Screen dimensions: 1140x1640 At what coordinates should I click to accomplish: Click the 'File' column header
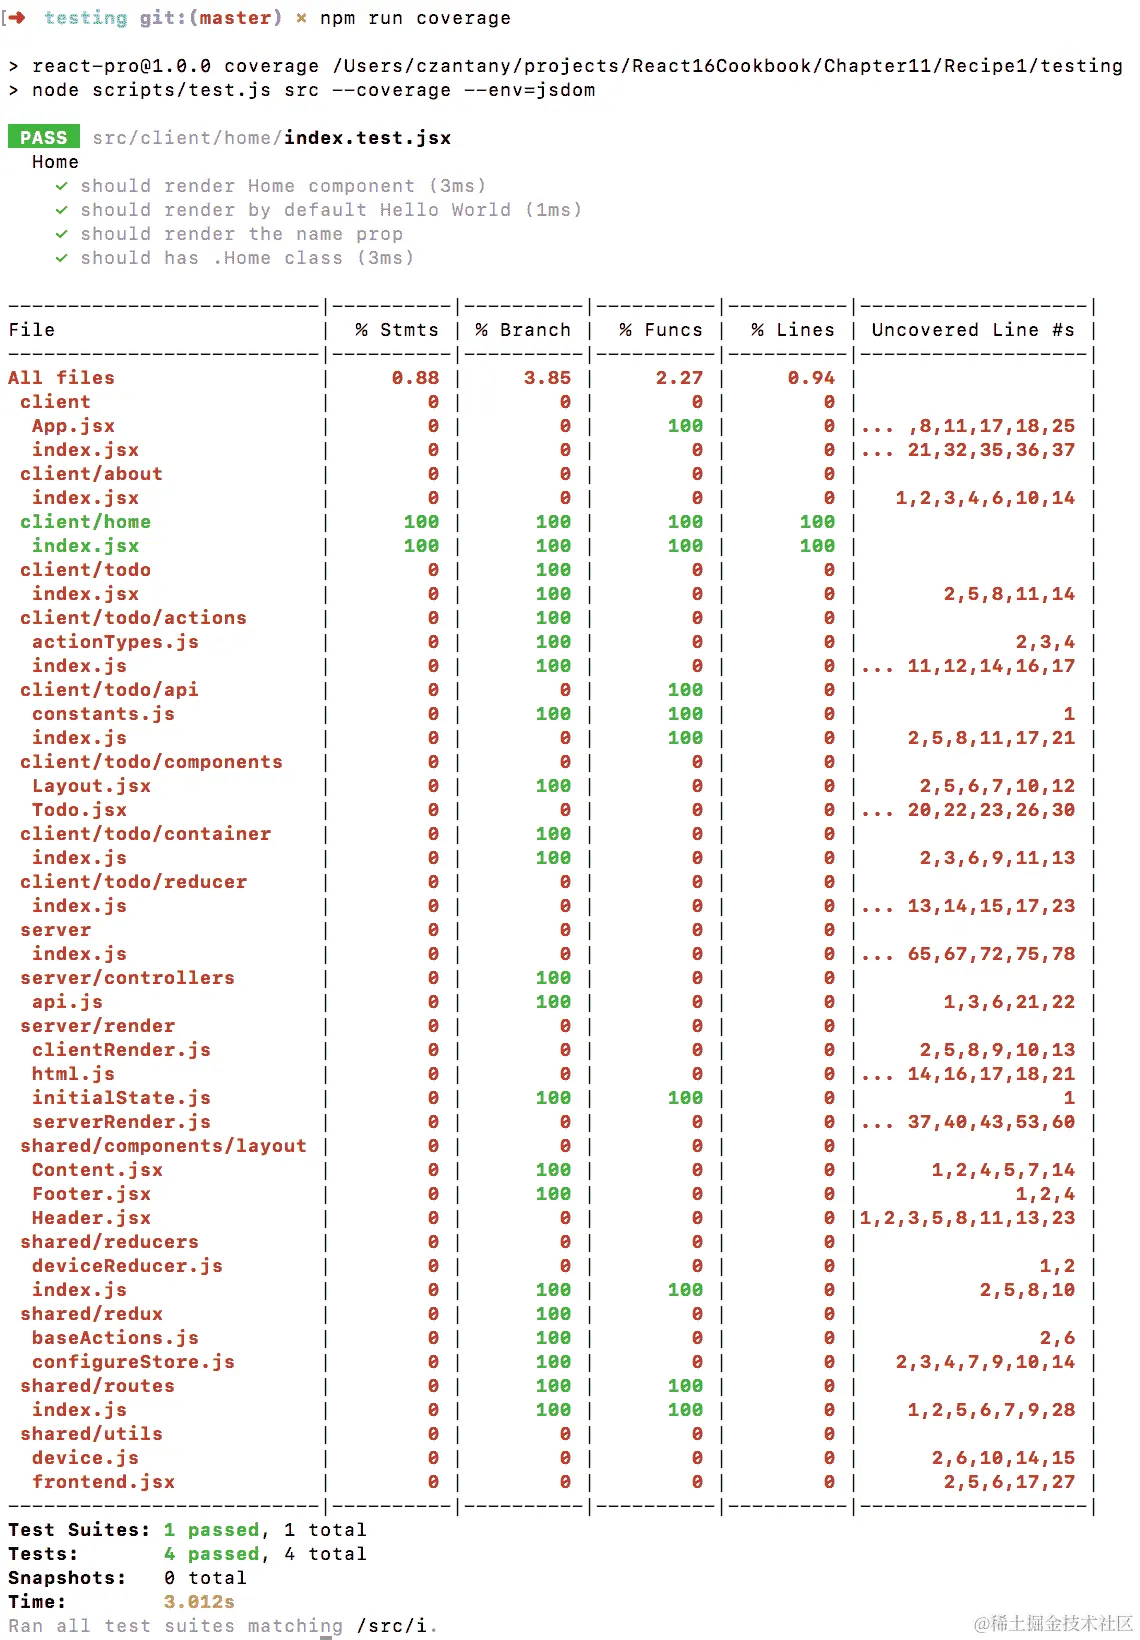(32, 330)
